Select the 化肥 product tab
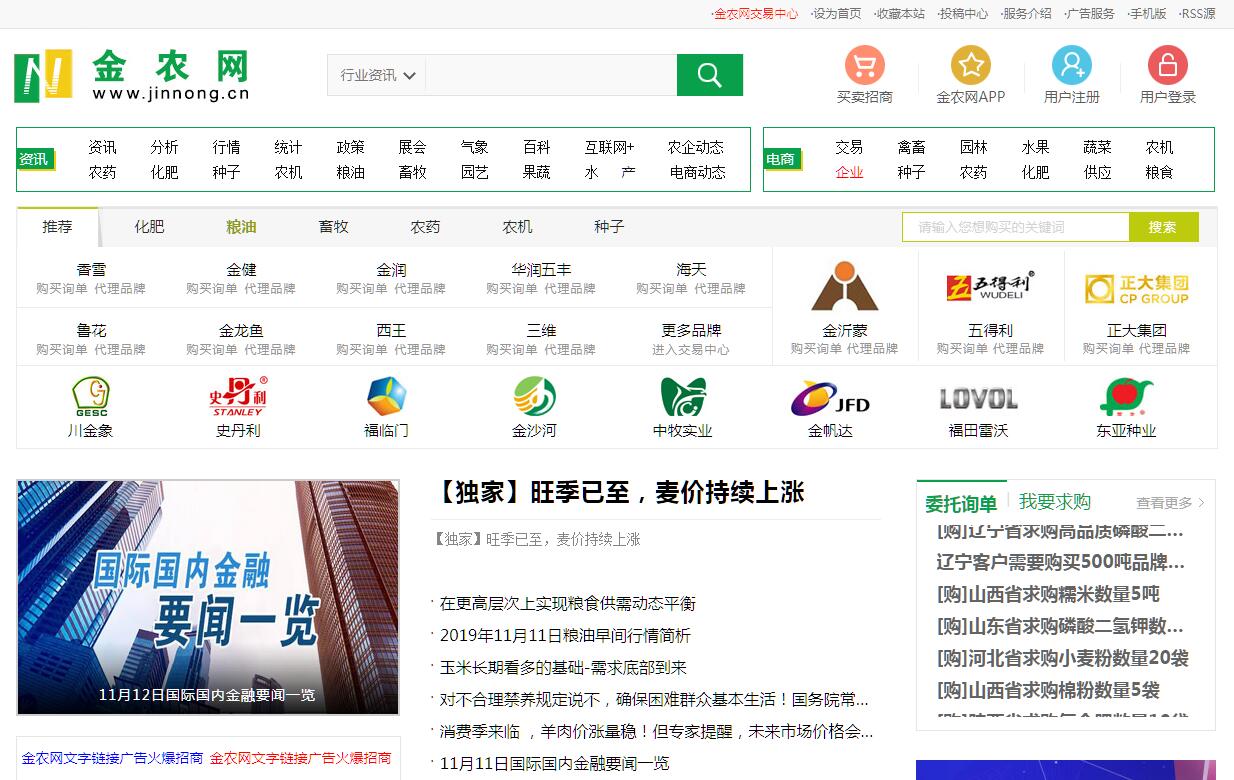The image size is (1234, 780). 149,227
